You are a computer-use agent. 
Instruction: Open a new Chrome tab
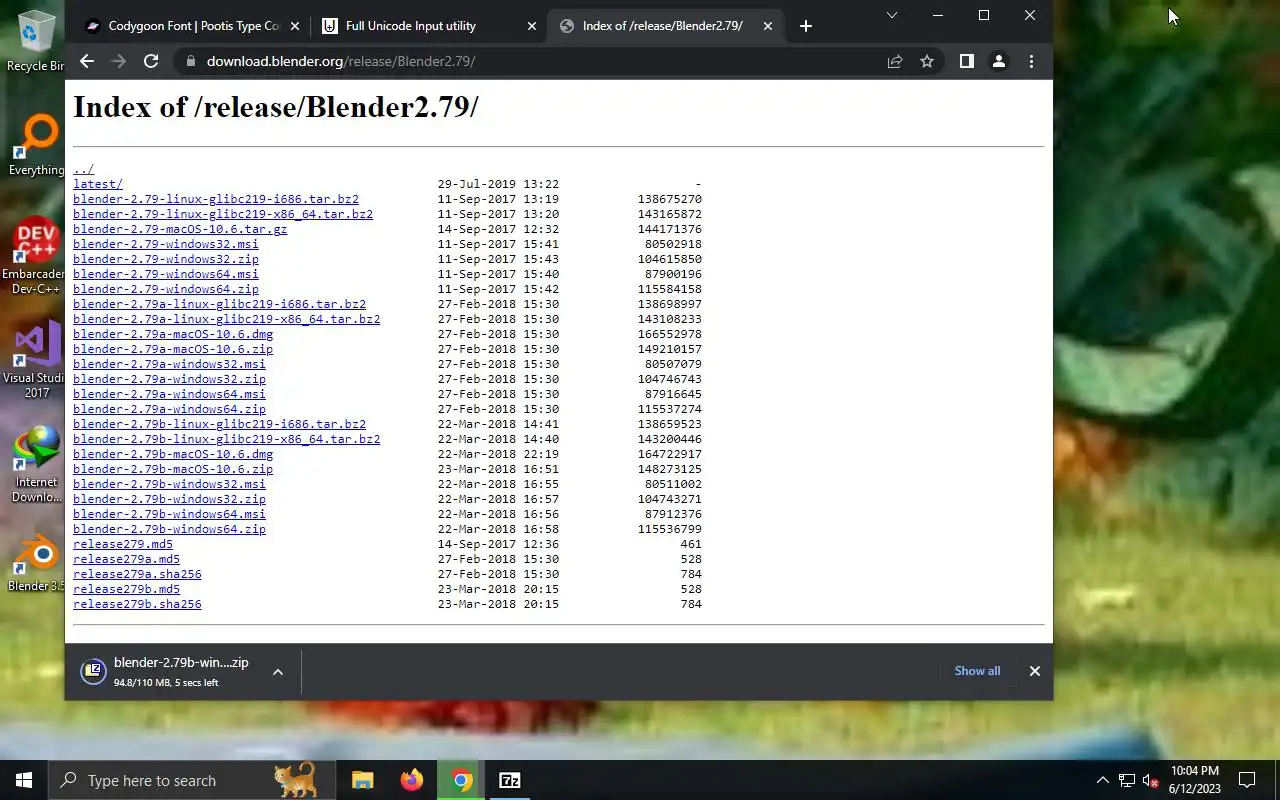click(x=806, y=26)
